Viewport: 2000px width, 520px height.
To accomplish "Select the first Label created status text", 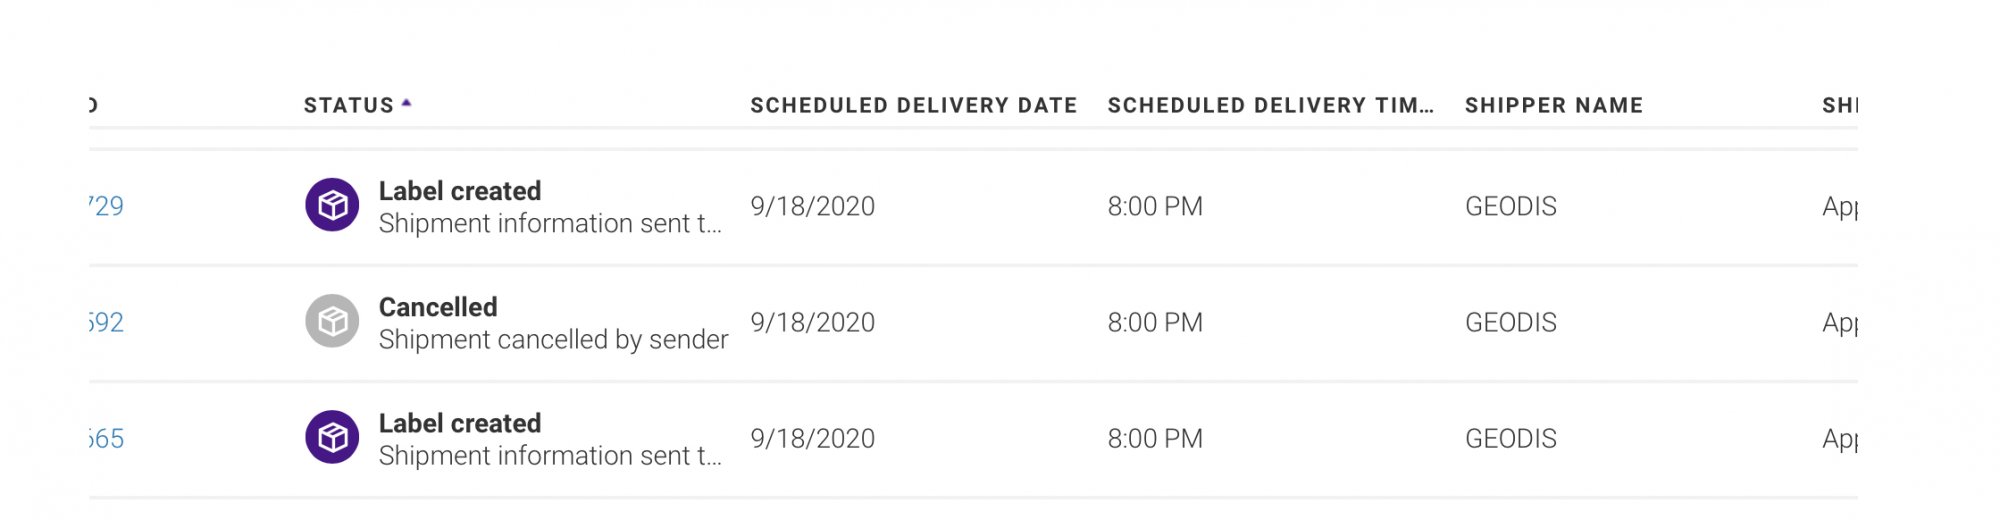I will tap(460, 191).
